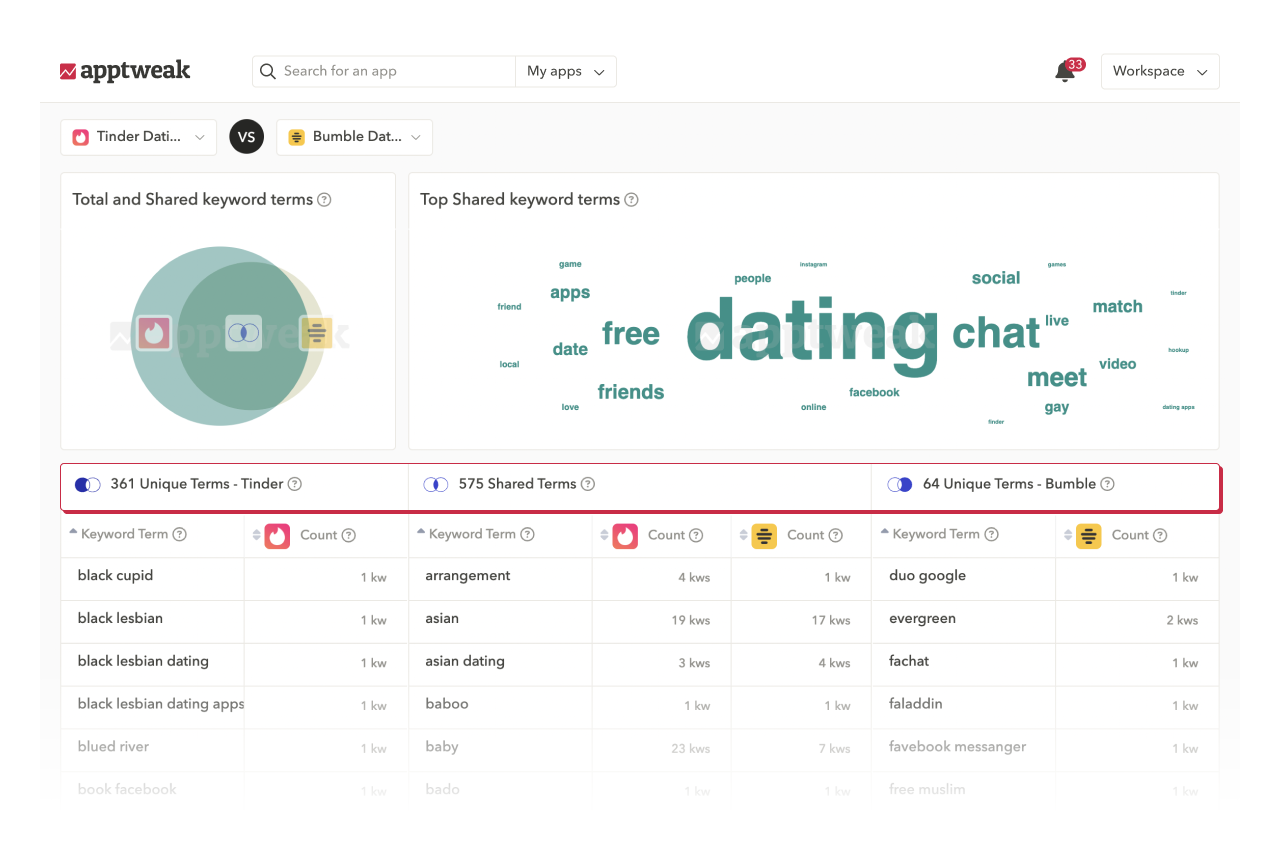Screen dimensions: 1280x854
Task: Open the Tinder Dating app selector
Action: [x=139, y=137]
